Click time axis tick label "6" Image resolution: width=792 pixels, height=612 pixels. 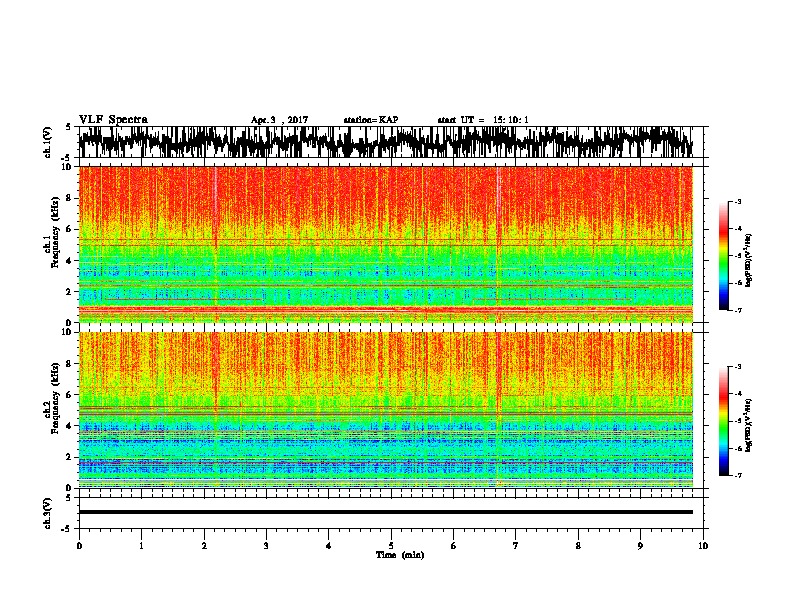coord(454,546)
